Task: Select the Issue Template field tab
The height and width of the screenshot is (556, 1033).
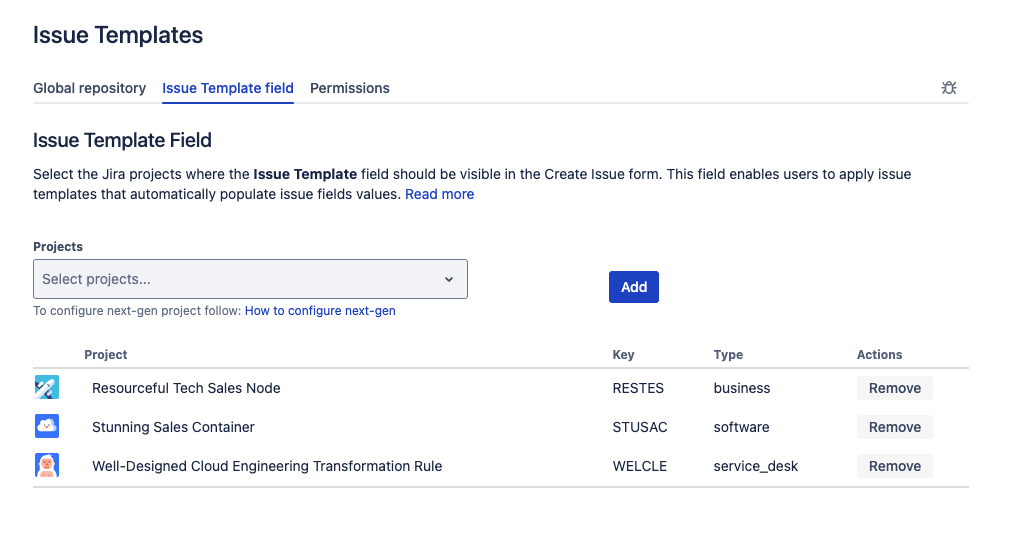Action: pyautogui.click(x=228, y=88)
